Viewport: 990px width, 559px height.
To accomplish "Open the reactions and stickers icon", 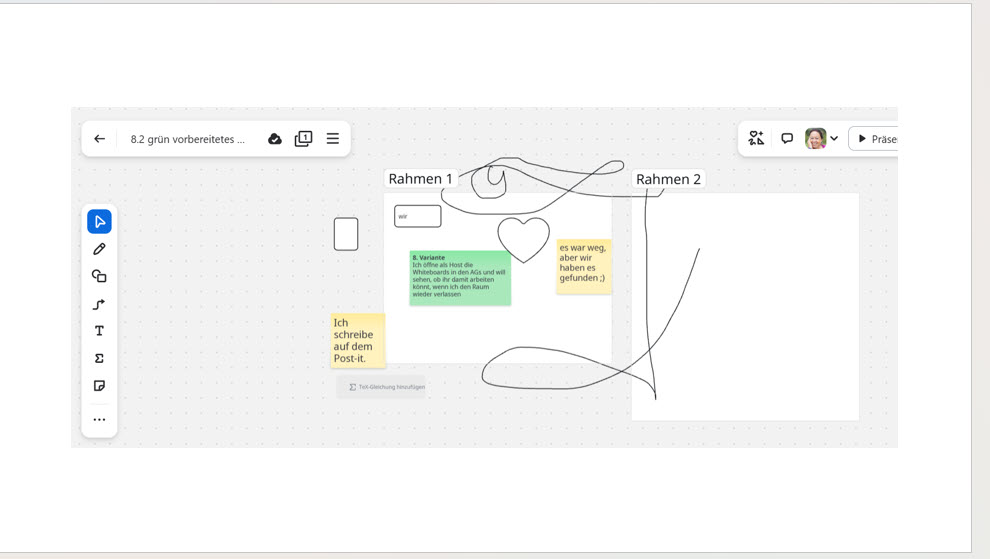I will pos(756,139).
